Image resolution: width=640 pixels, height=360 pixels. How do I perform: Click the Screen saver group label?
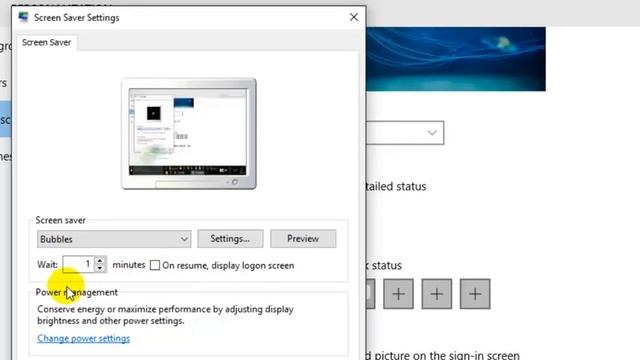tap(60, 220)
